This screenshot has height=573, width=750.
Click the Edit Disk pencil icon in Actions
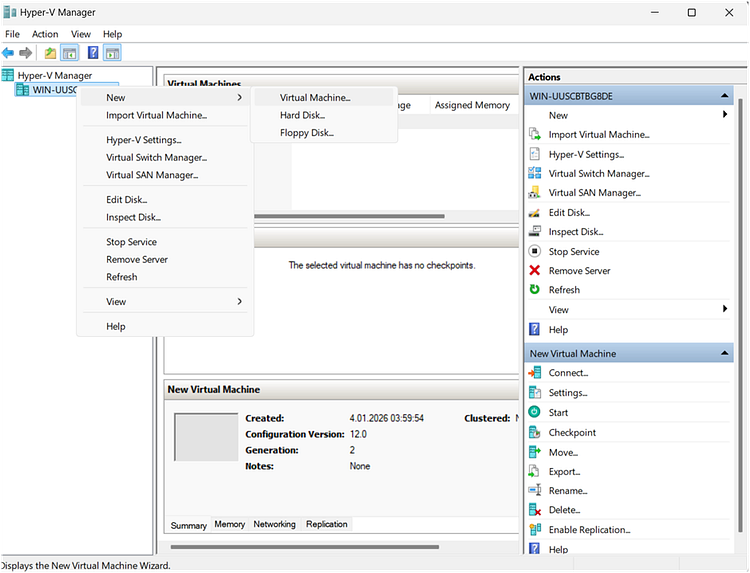(x=534, y=212)
